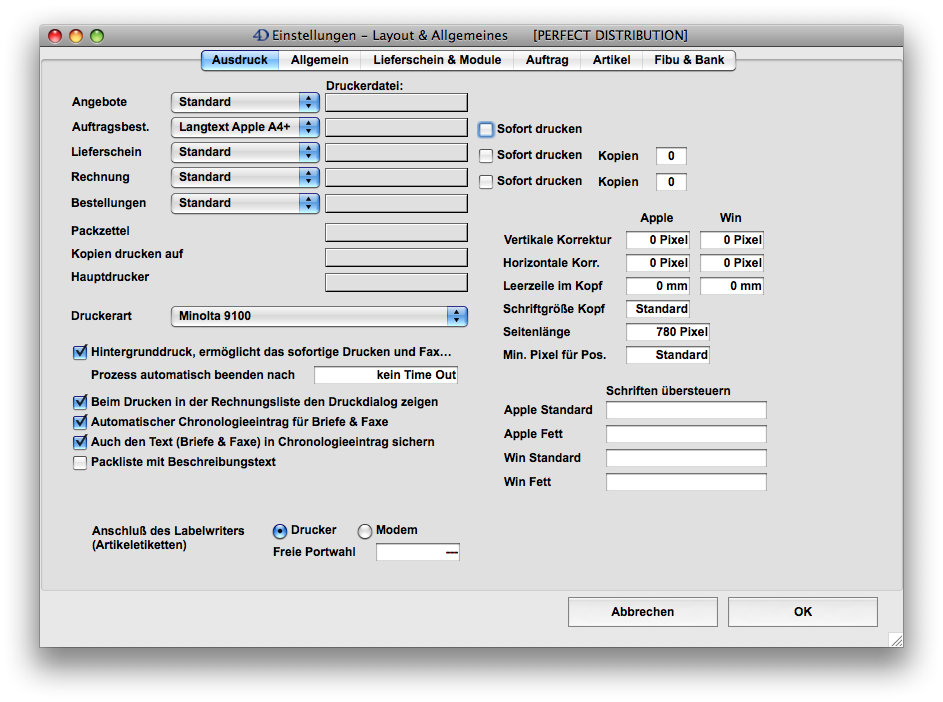943x702 pixels.
Task: Go to Lieferschein & Module tab
Action: pos(437,60)
